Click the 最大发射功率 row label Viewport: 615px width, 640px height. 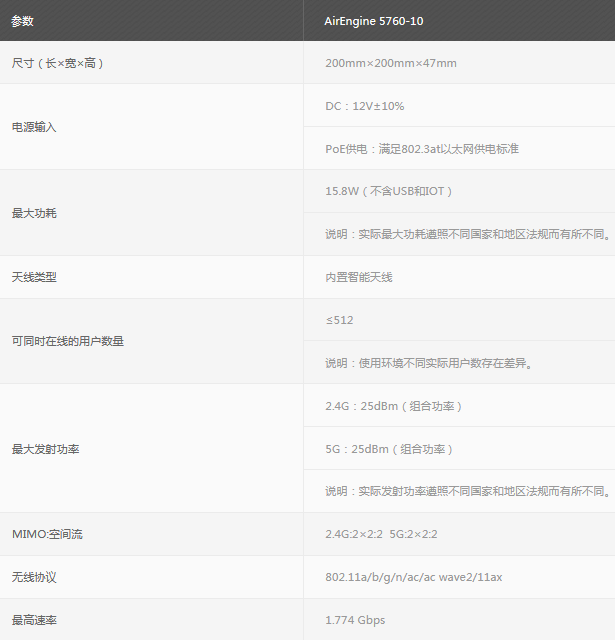(x=45, y=449)
